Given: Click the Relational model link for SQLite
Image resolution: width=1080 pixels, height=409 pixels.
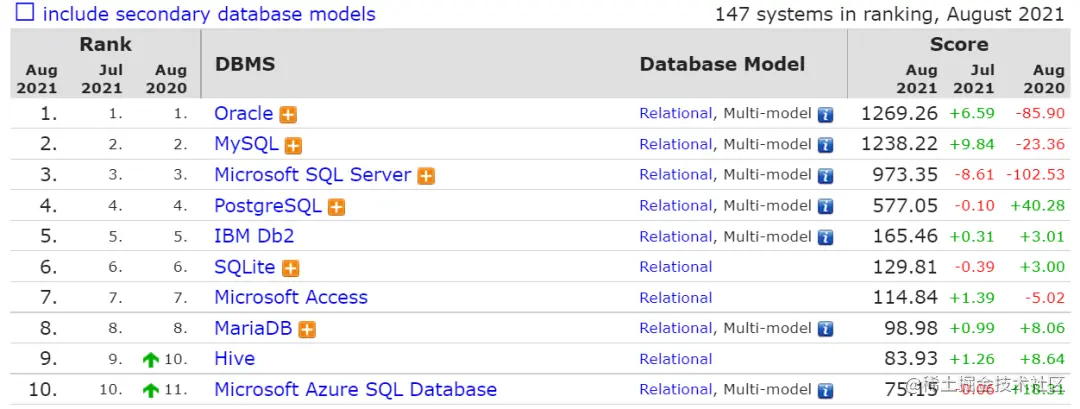Looking at the screenshot, I should coord(676,267).
